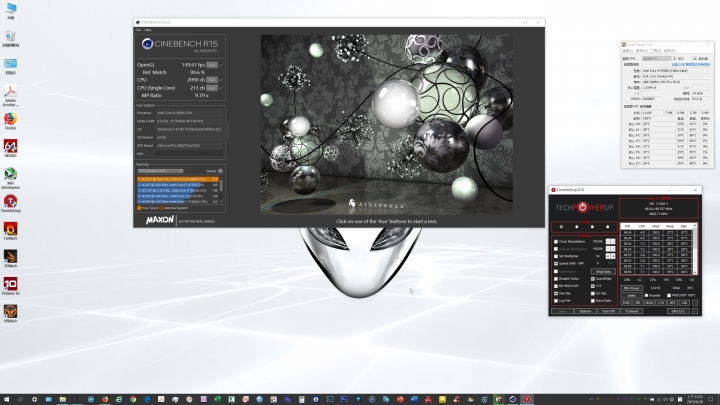Expand Cinebench ranking Details arrow
The width and height of the screenshot is (720, 405).
click(220, 171)
